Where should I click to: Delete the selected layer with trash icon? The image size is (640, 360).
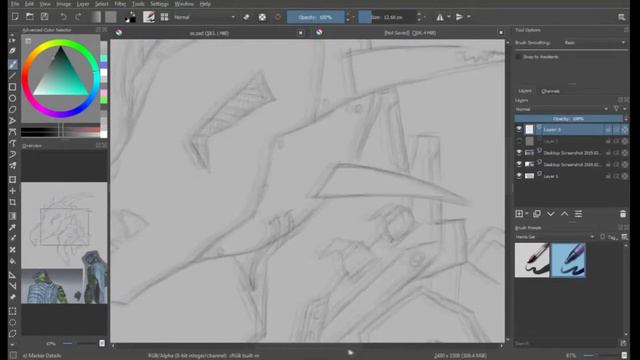(x=623, y=213)
